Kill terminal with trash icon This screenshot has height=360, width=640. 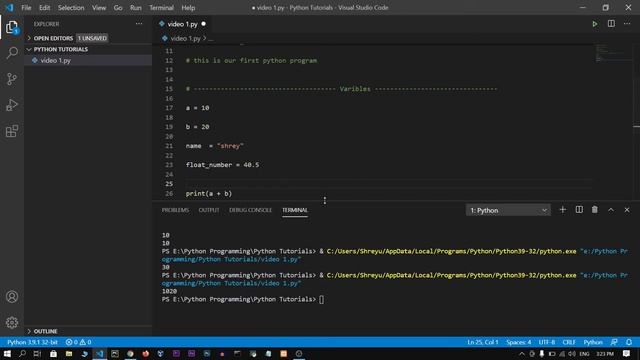tap(595, 210)
